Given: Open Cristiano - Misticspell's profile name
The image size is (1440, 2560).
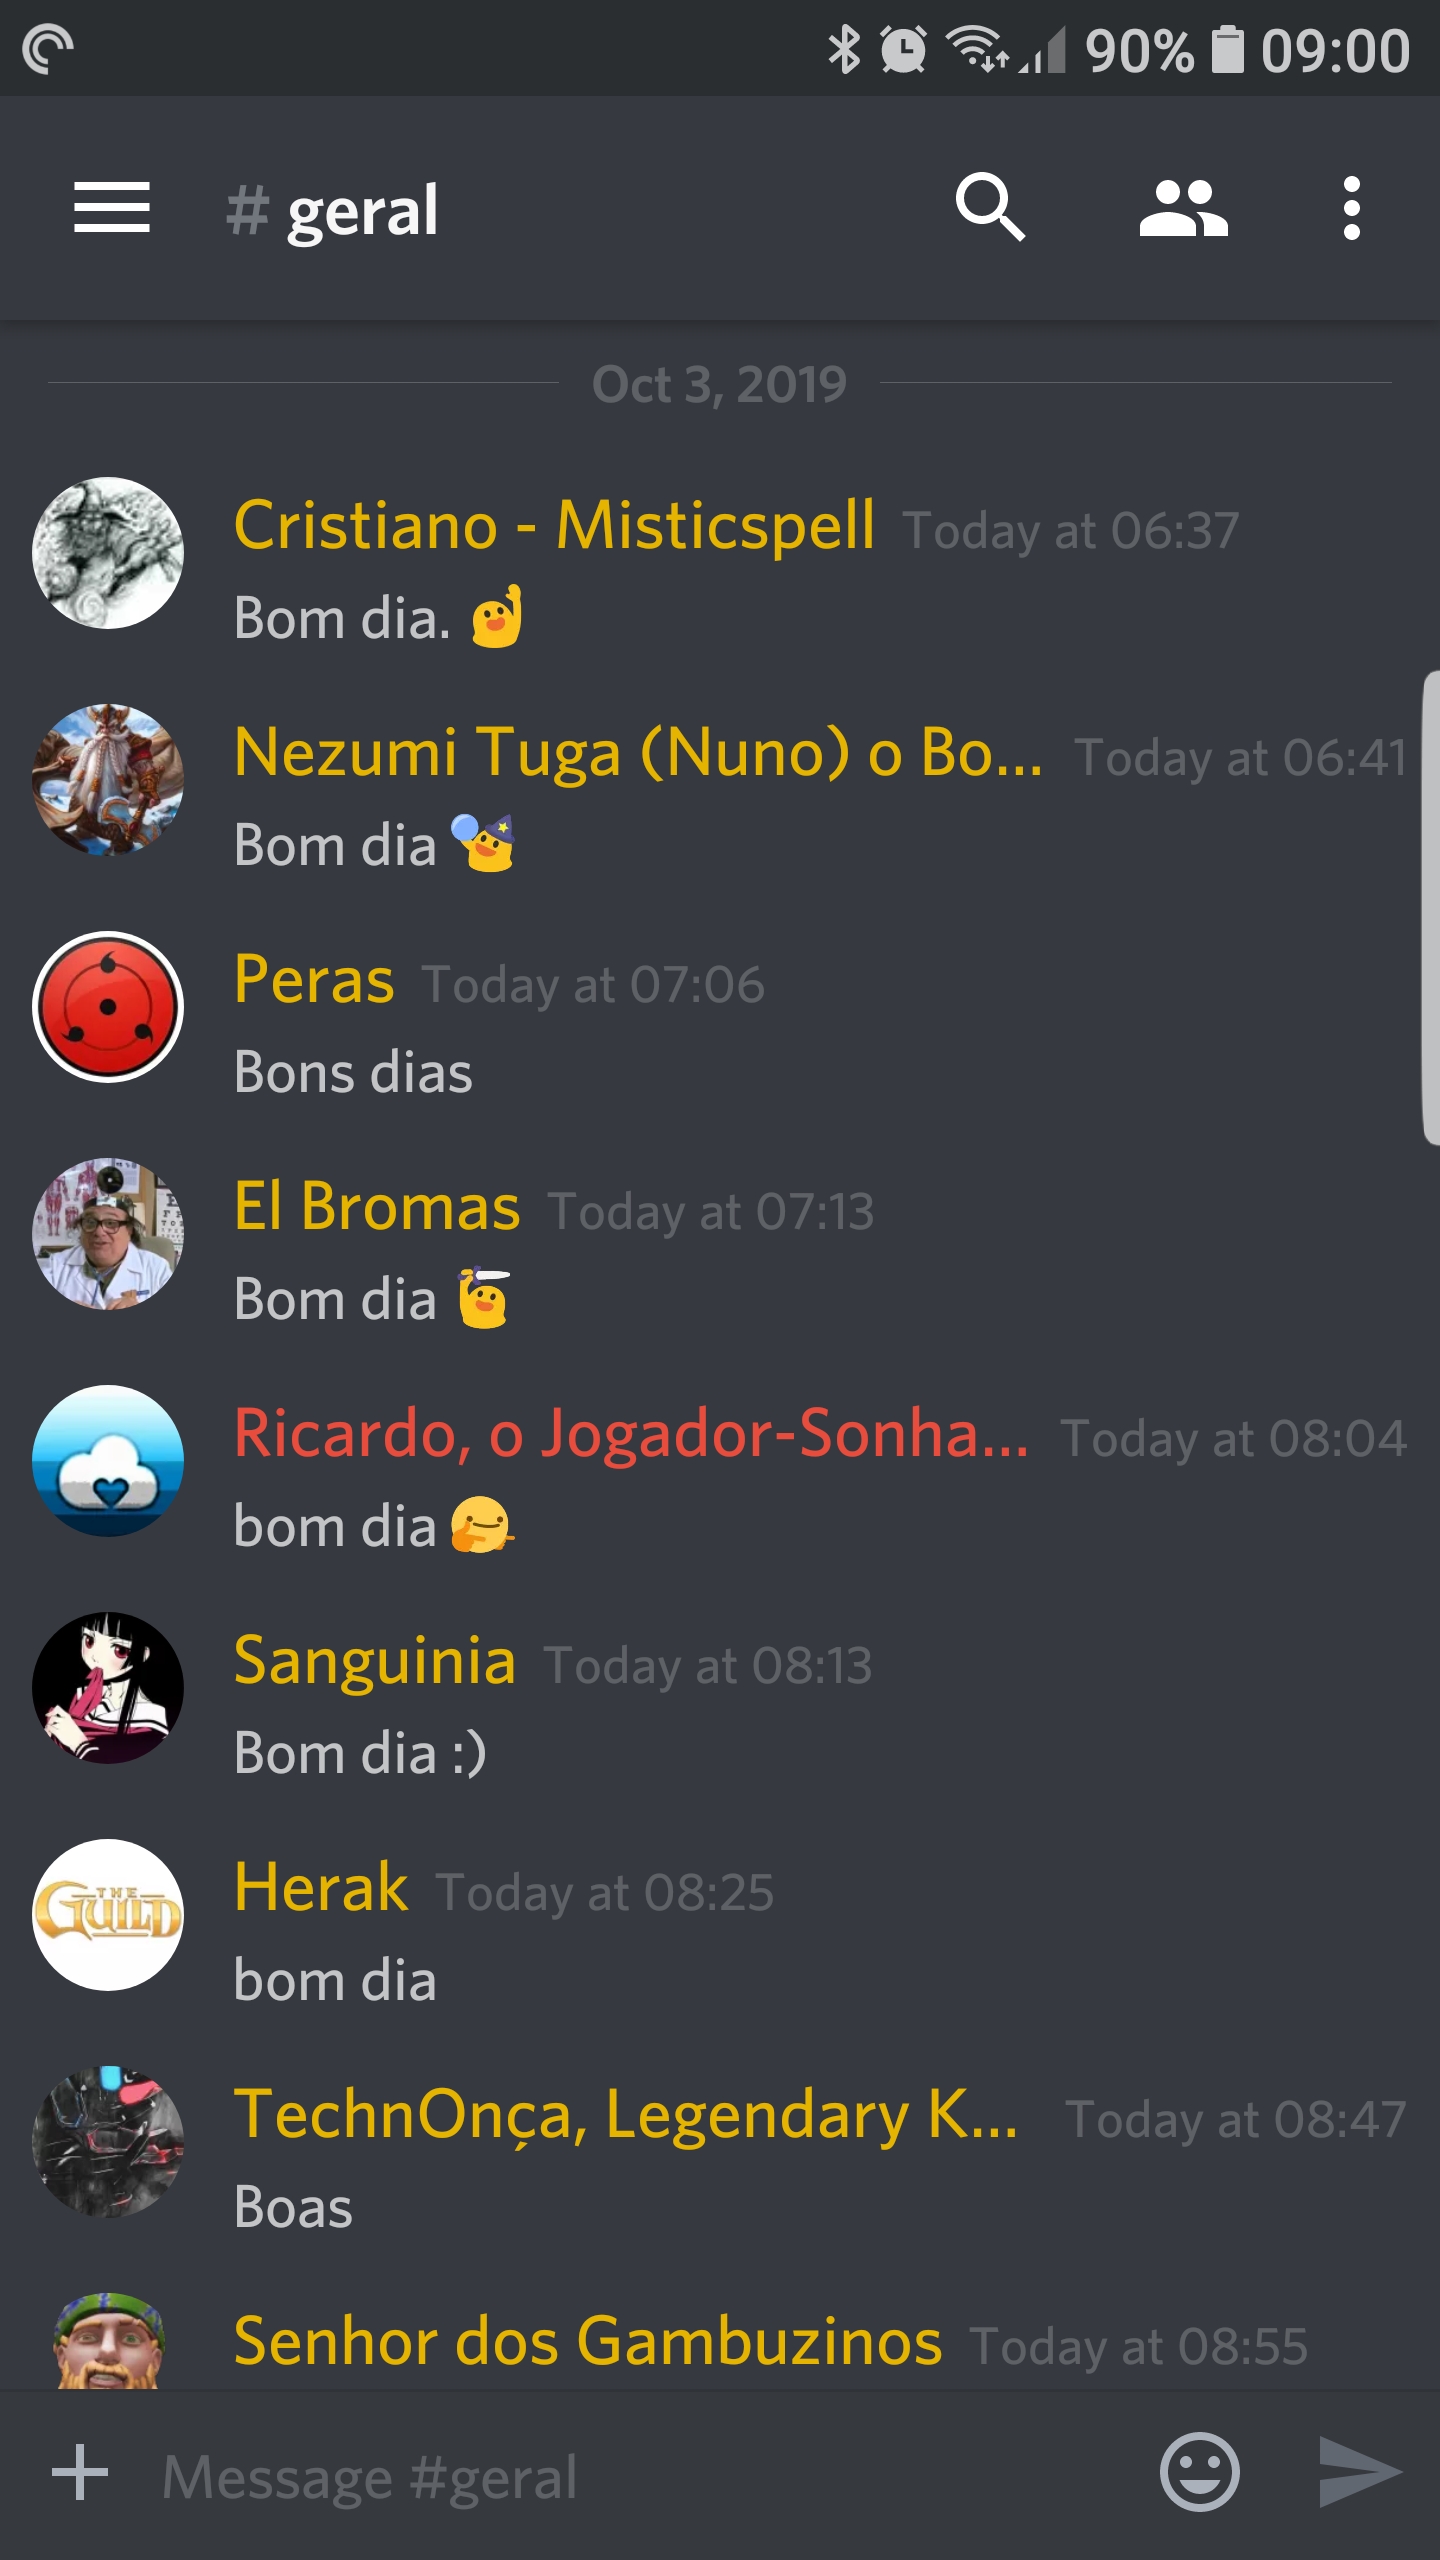Looking at the screenshot, I should (x=554, y=526).
